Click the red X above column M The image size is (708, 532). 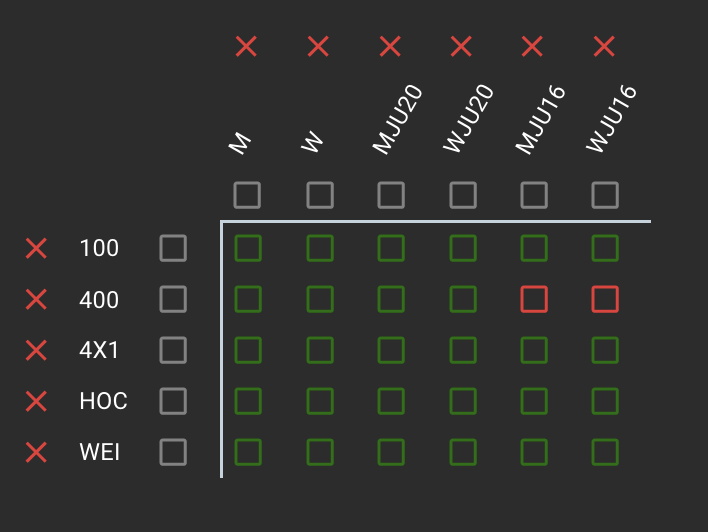pos(246,46)
